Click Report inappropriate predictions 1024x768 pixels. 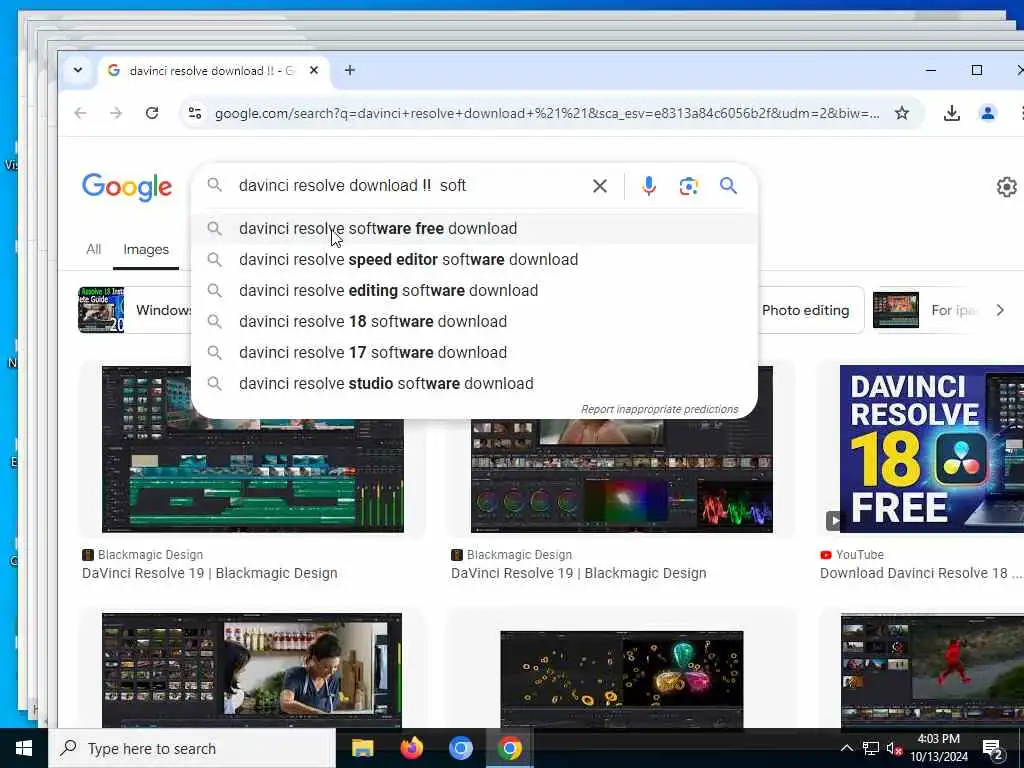660,409
